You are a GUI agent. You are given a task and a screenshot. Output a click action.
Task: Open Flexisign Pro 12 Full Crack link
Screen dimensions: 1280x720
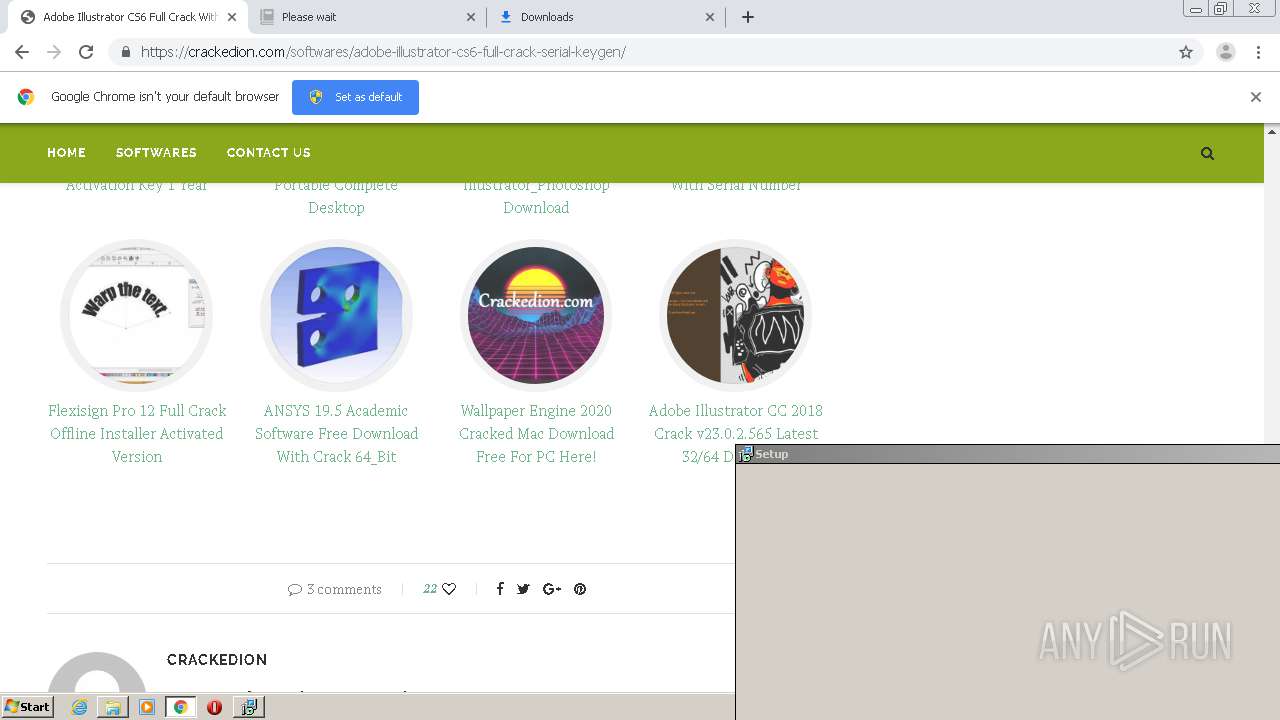coord(137,433)
